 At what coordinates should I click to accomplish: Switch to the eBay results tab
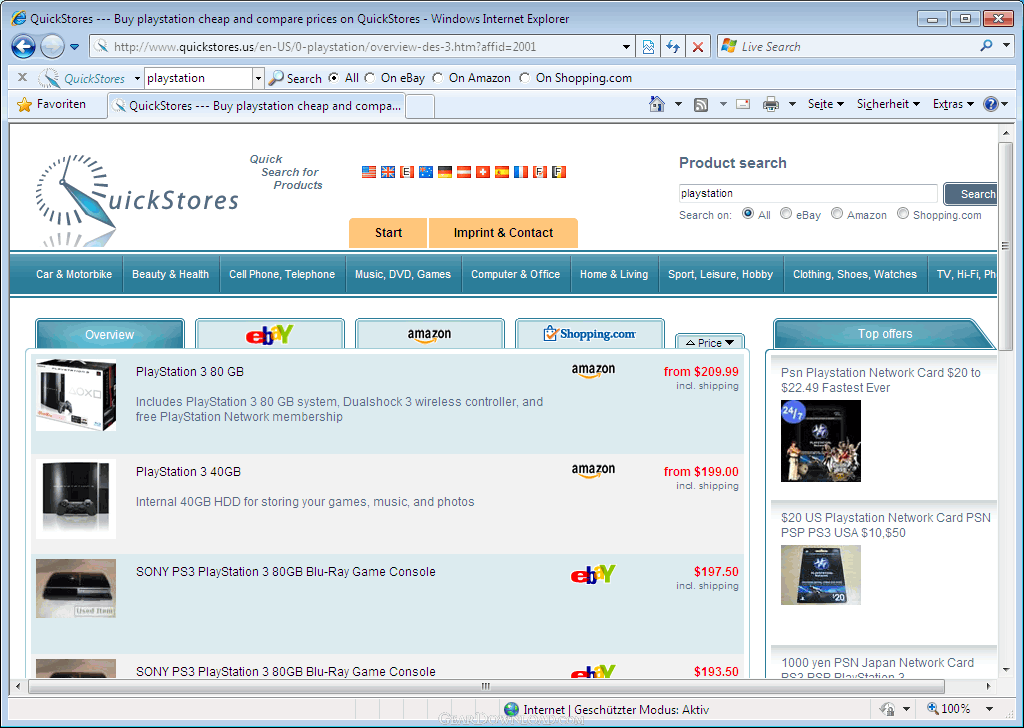(270, 334)
